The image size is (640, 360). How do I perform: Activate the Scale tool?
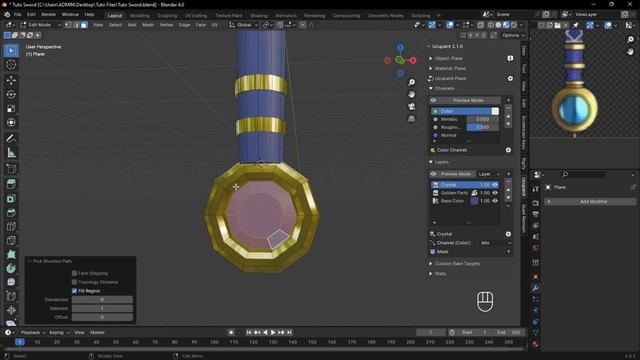coord(11,109)
